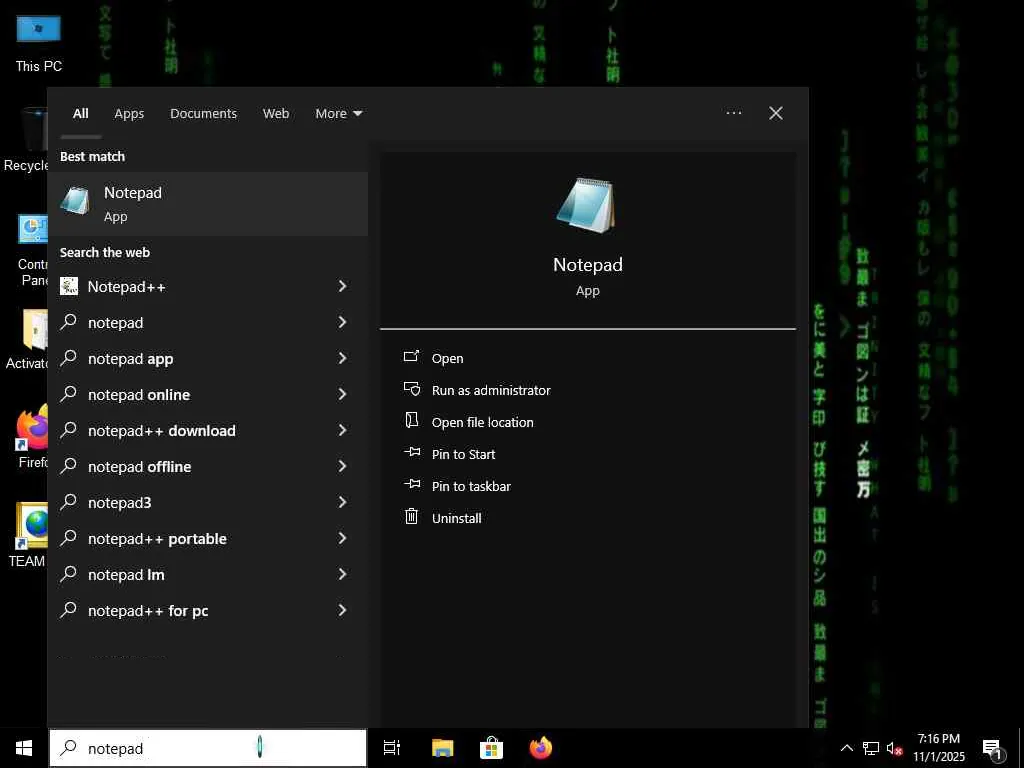Screen dimensions: 1024x768
Task: Open the network status tray icon
Action: [x=871, y=748]
